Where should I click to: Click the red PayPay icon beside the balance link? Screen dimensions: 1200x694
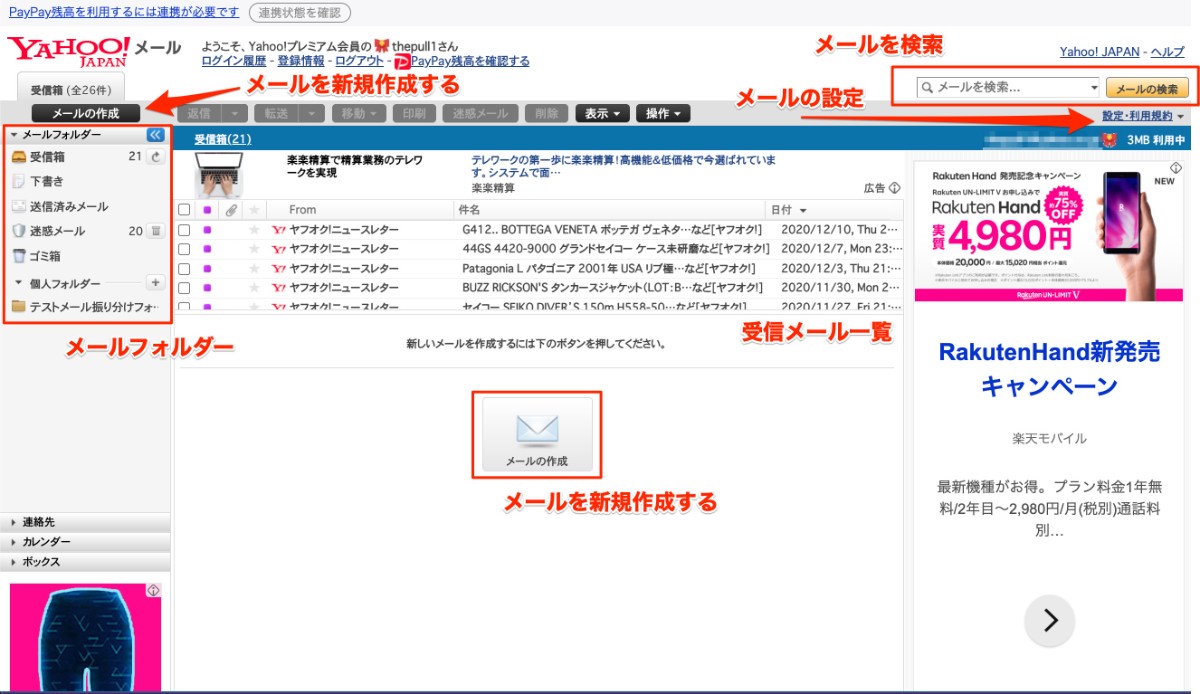[402, 61]
